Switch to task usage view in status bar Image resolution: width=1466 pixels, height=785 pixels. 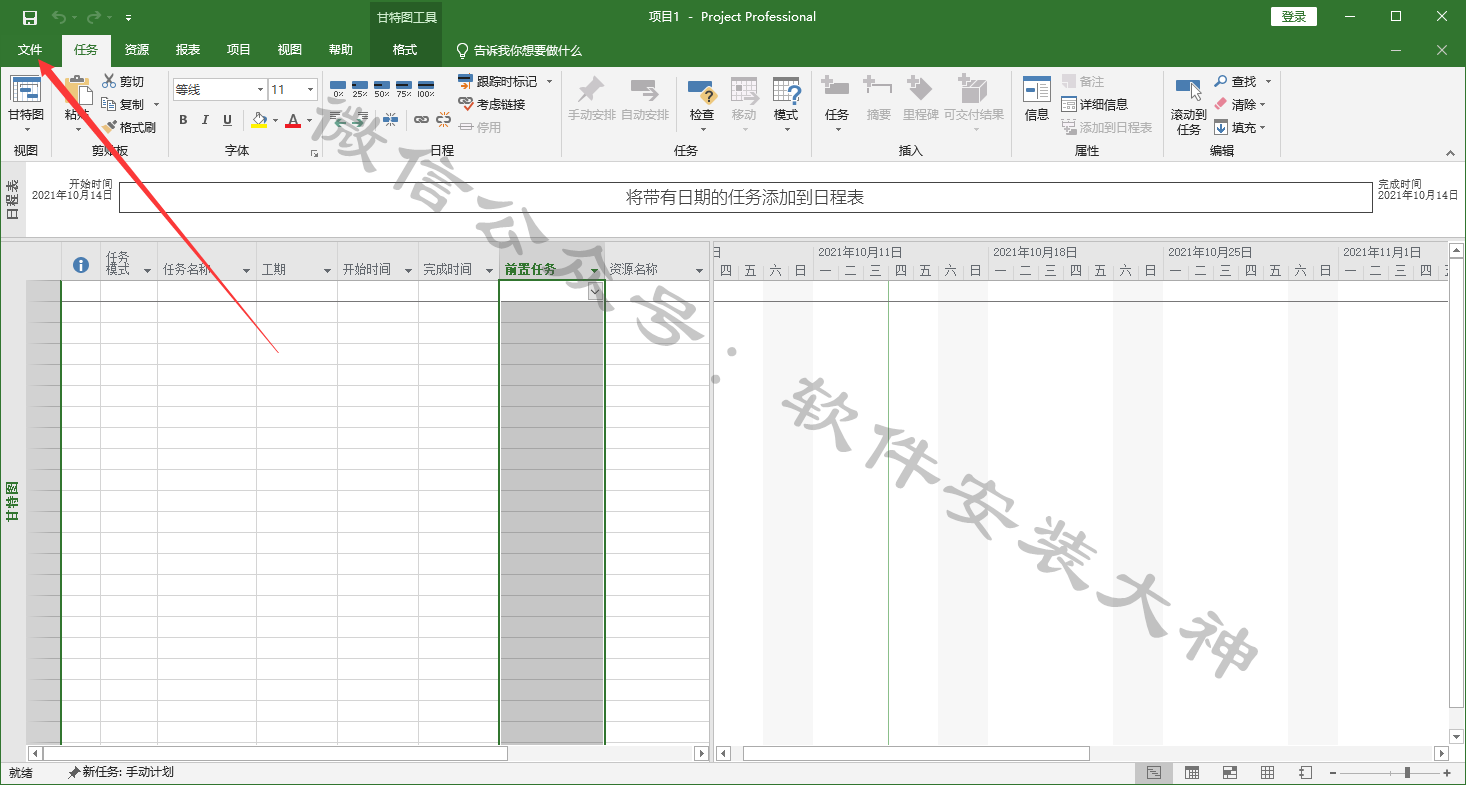coord(1192,773)
